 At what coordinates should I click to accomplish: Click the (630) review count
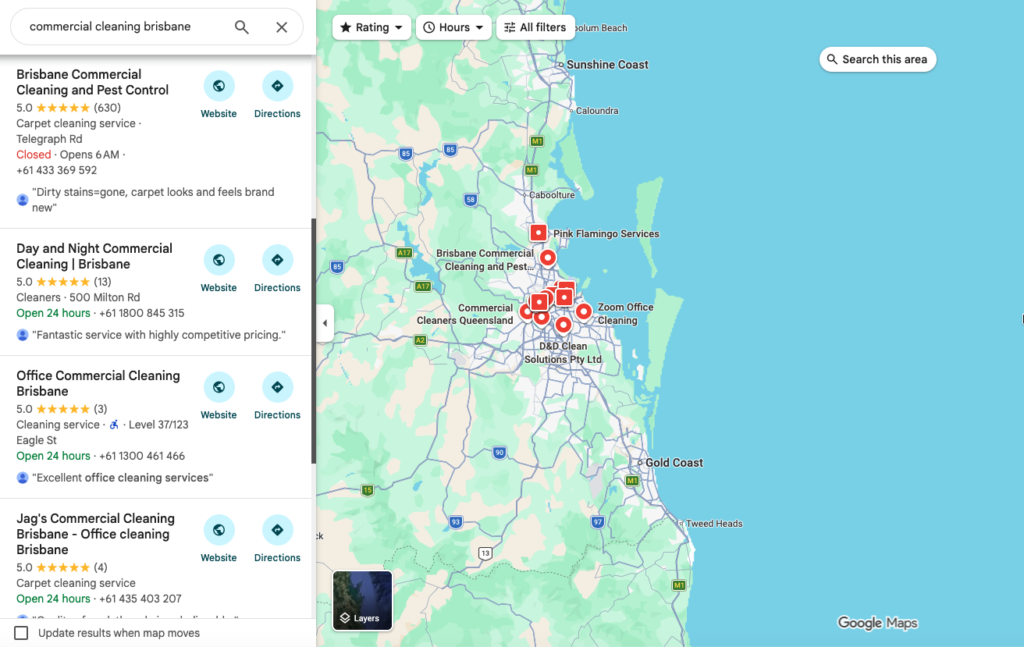[x=107, y=108]
